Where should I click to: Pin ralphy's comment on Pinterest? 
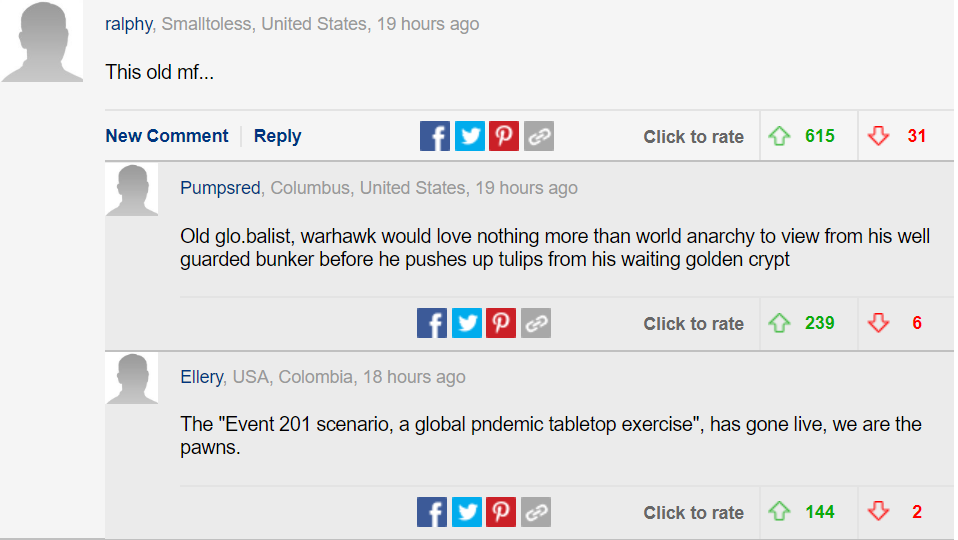[503, 136]
